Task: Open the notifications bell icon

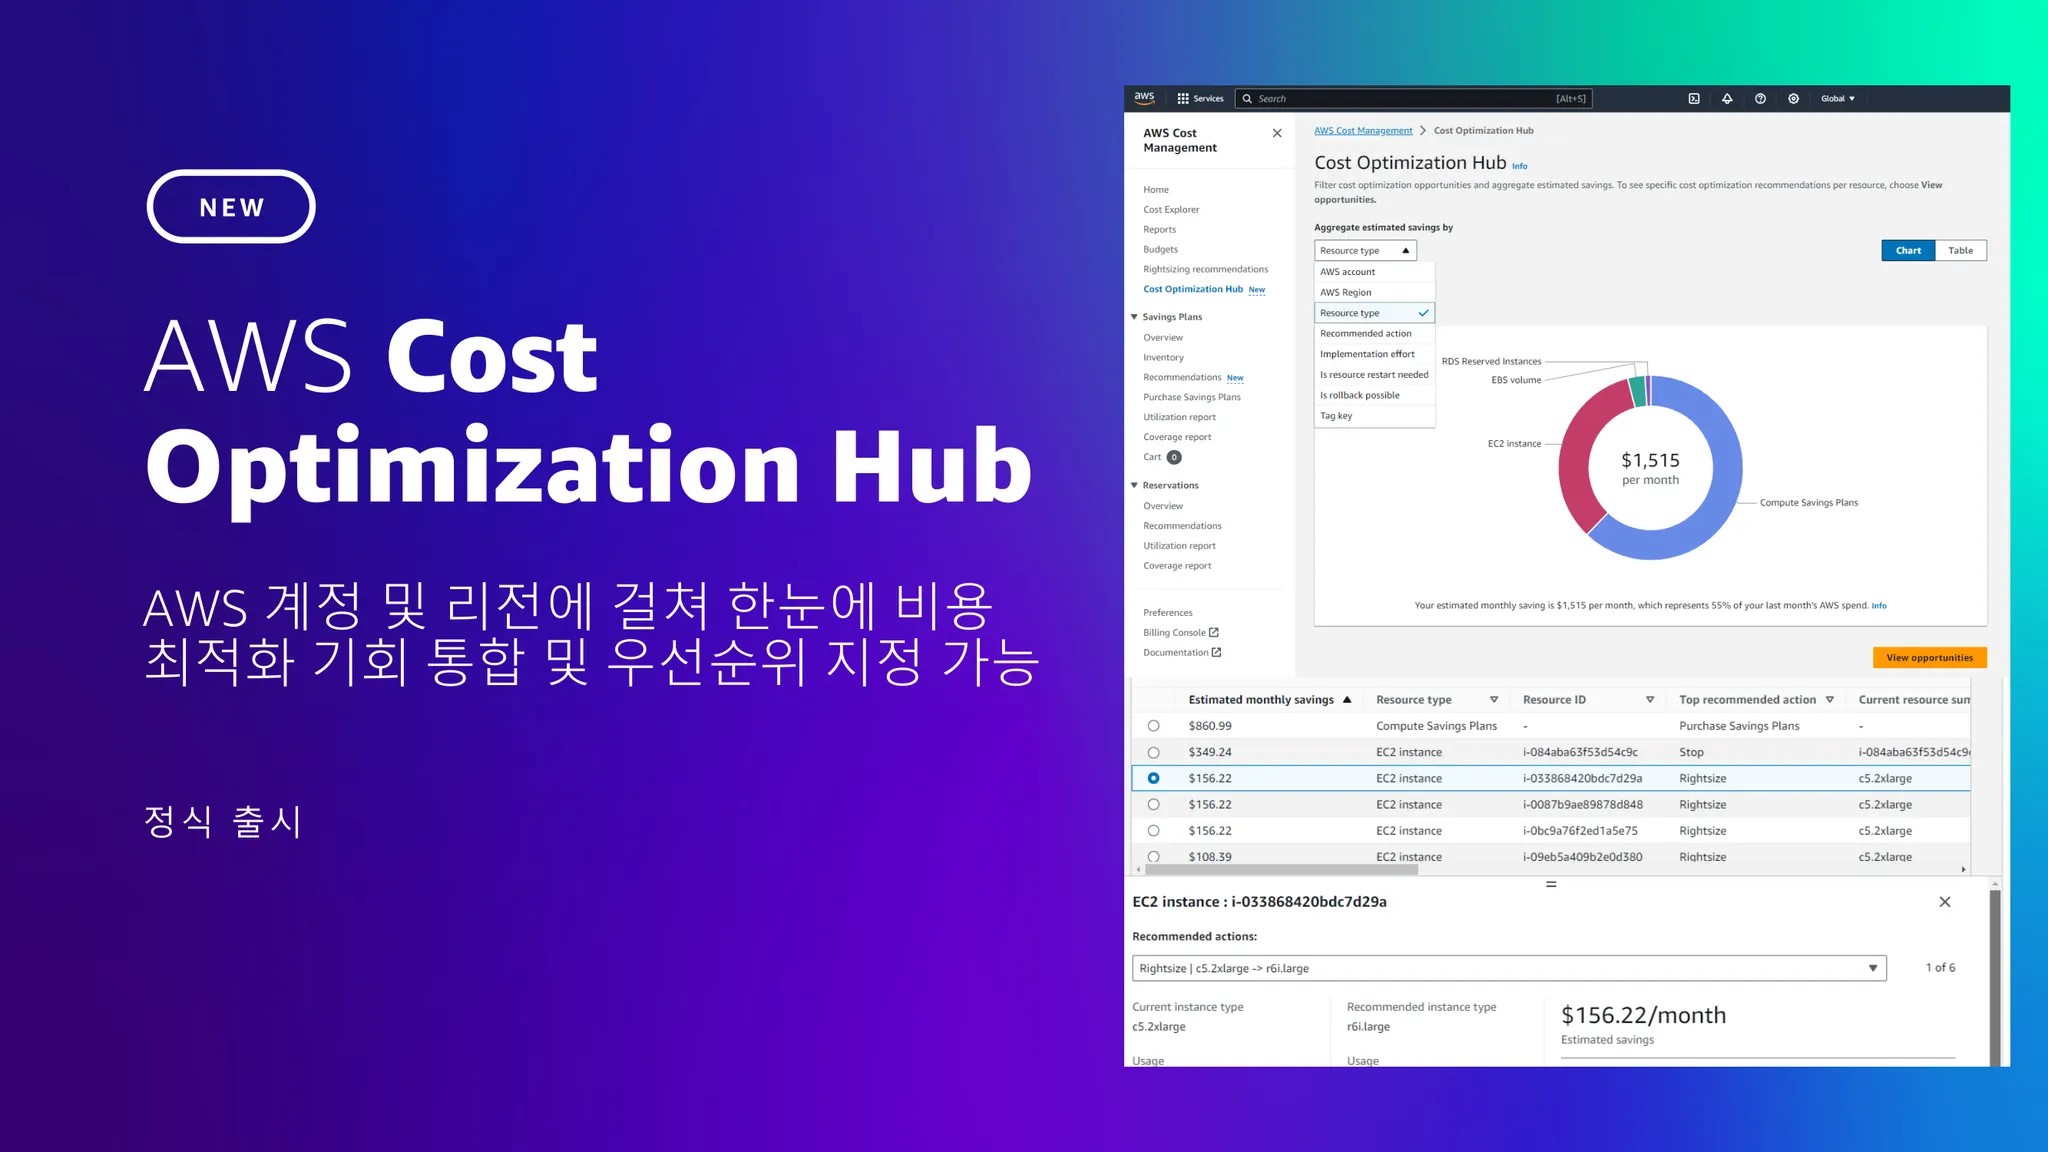Action: point(1727,99)
